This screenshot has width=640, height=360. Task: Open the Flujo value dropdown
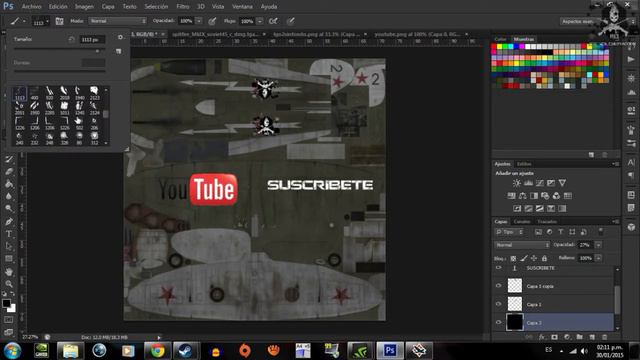(x=260, y=21)
